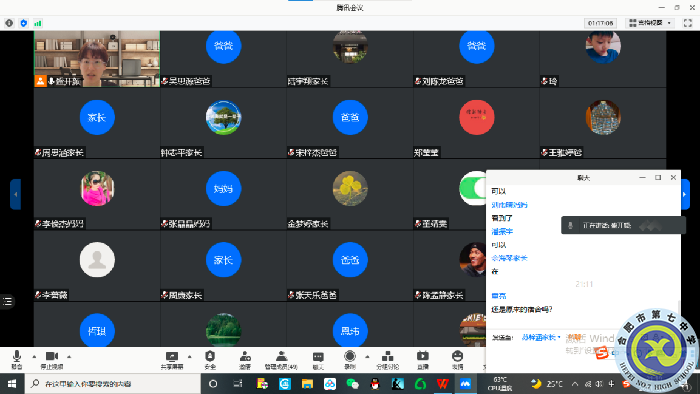Switch to Tencent Meeting taskbar icon
Viewport: 700px width, 394px height.
(465, 384)
